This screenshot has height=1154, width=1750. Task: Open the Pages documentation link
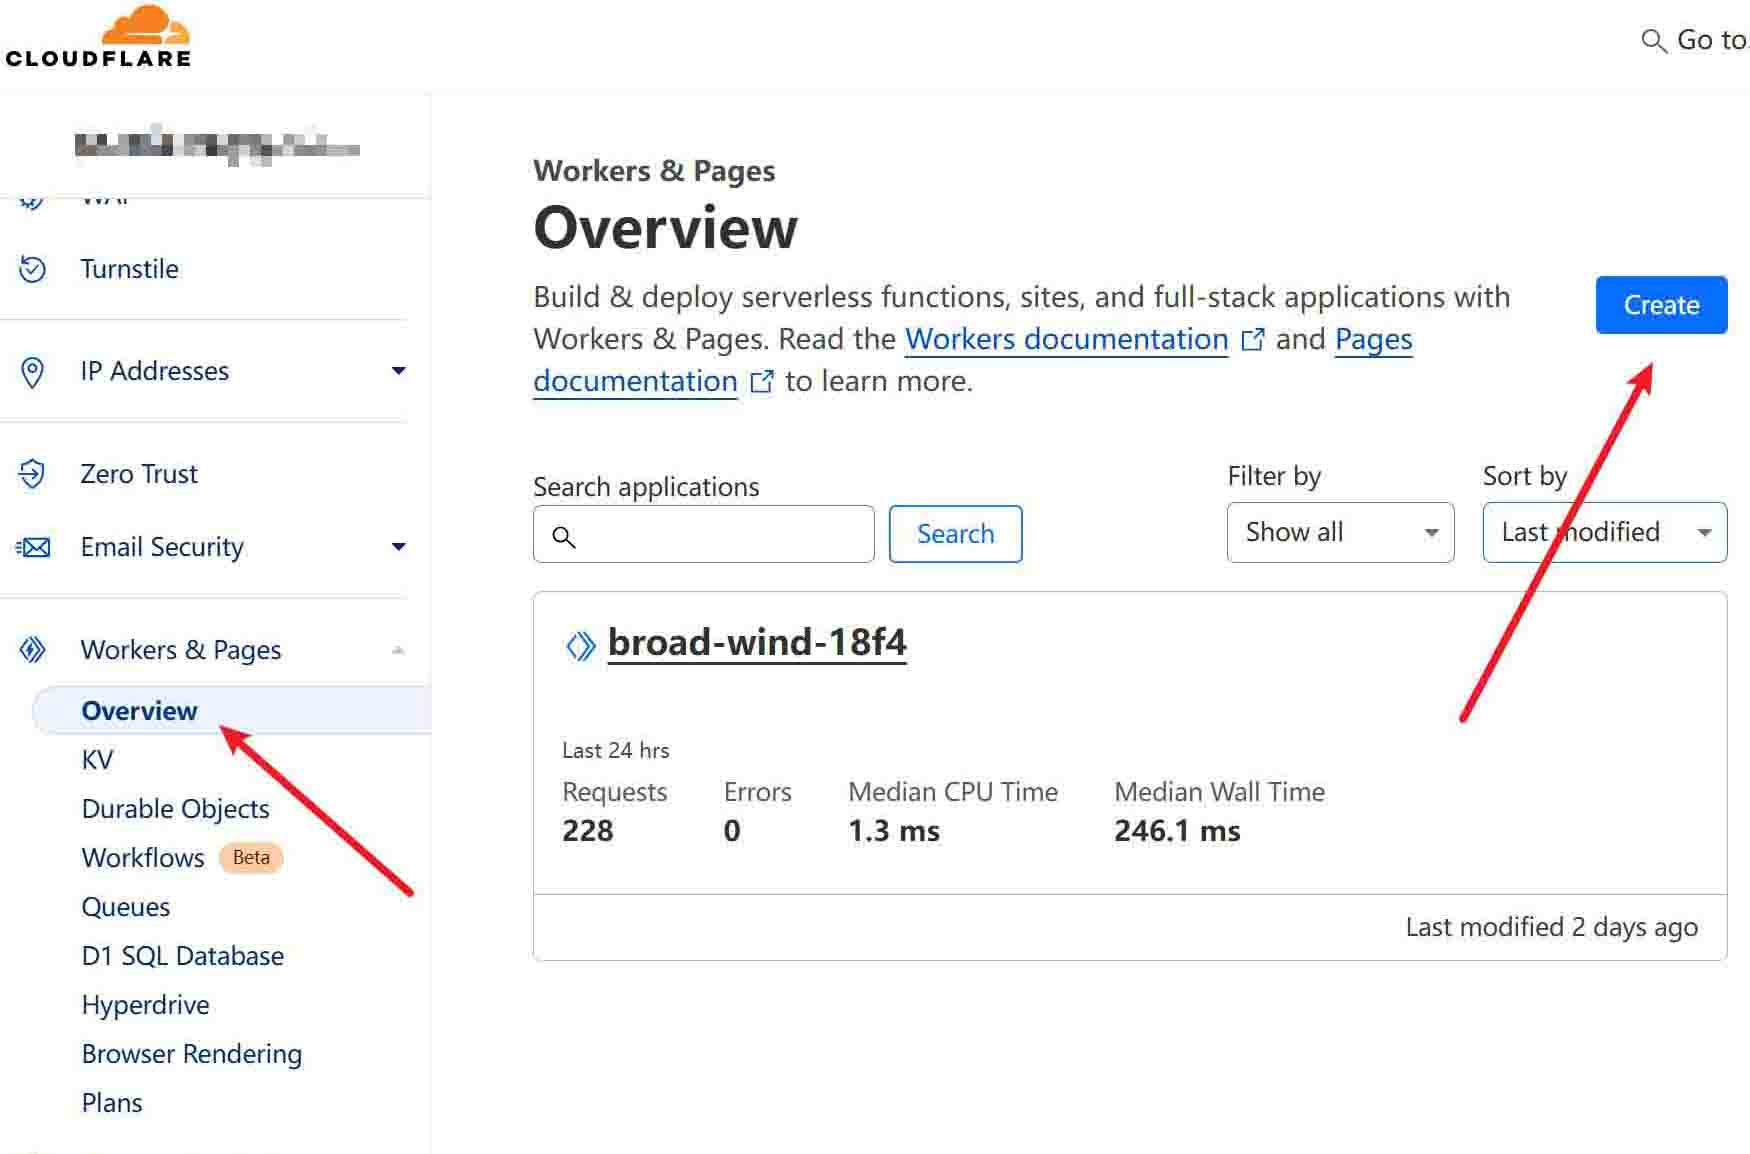[972, 361]
